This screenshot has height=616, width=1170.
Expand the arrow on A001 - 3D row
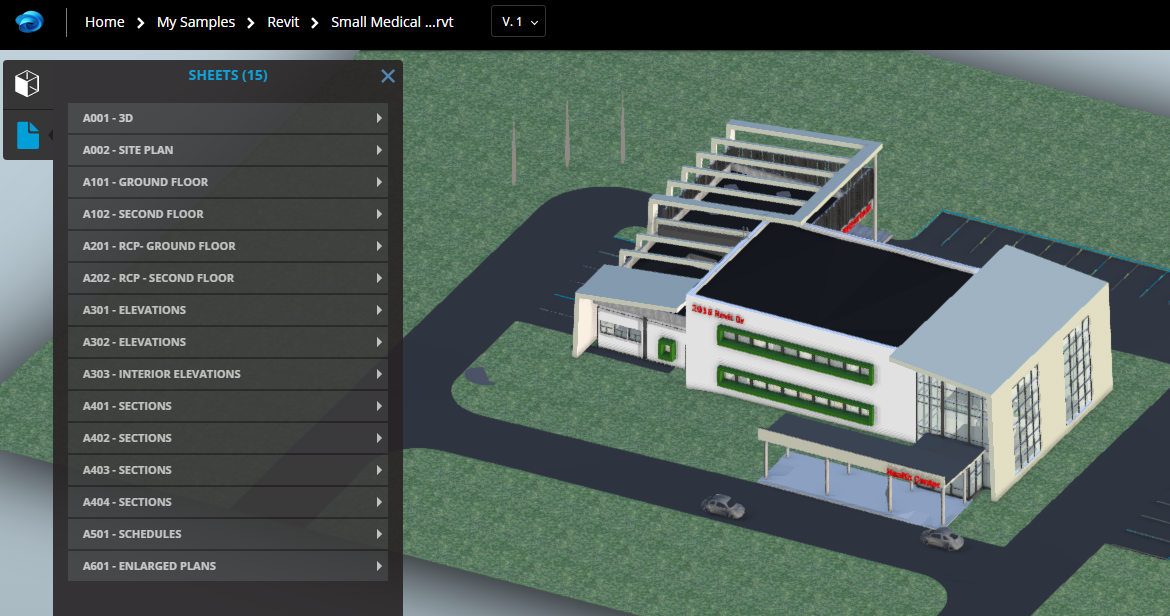pos(379,117)
